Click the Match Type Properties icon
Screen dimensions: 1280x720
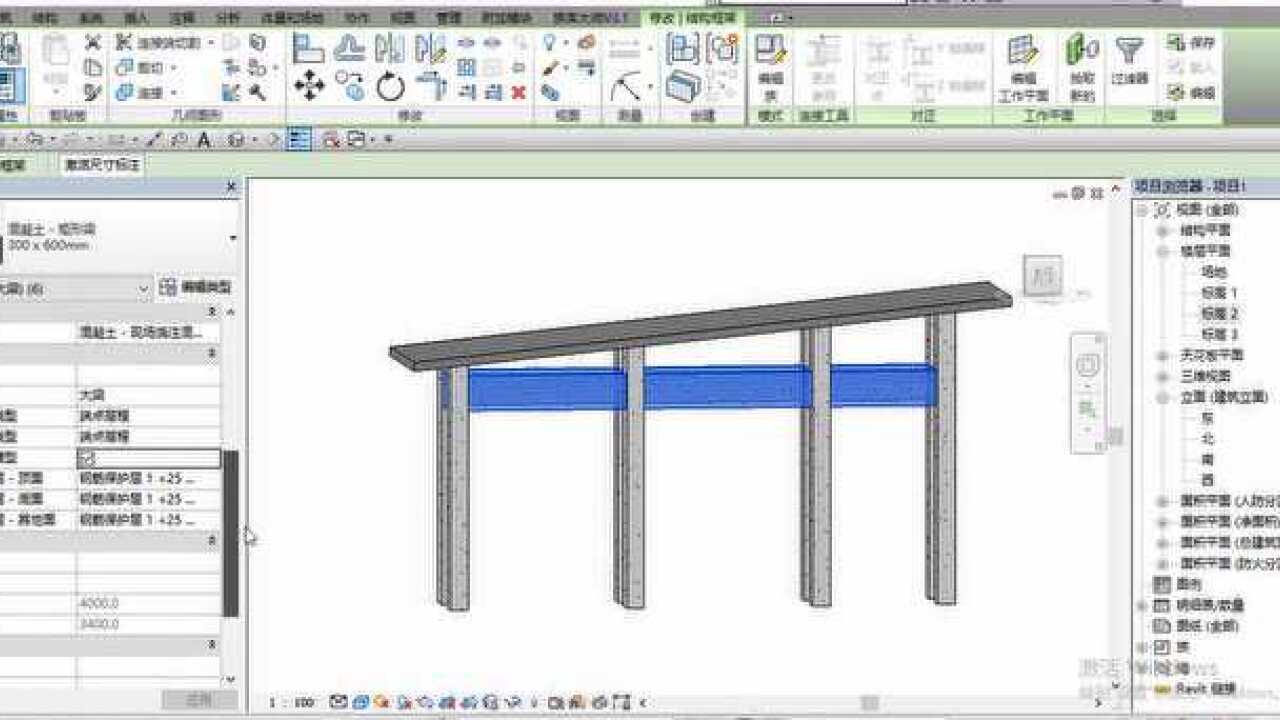pyautogui.click(x=93, y=93)
